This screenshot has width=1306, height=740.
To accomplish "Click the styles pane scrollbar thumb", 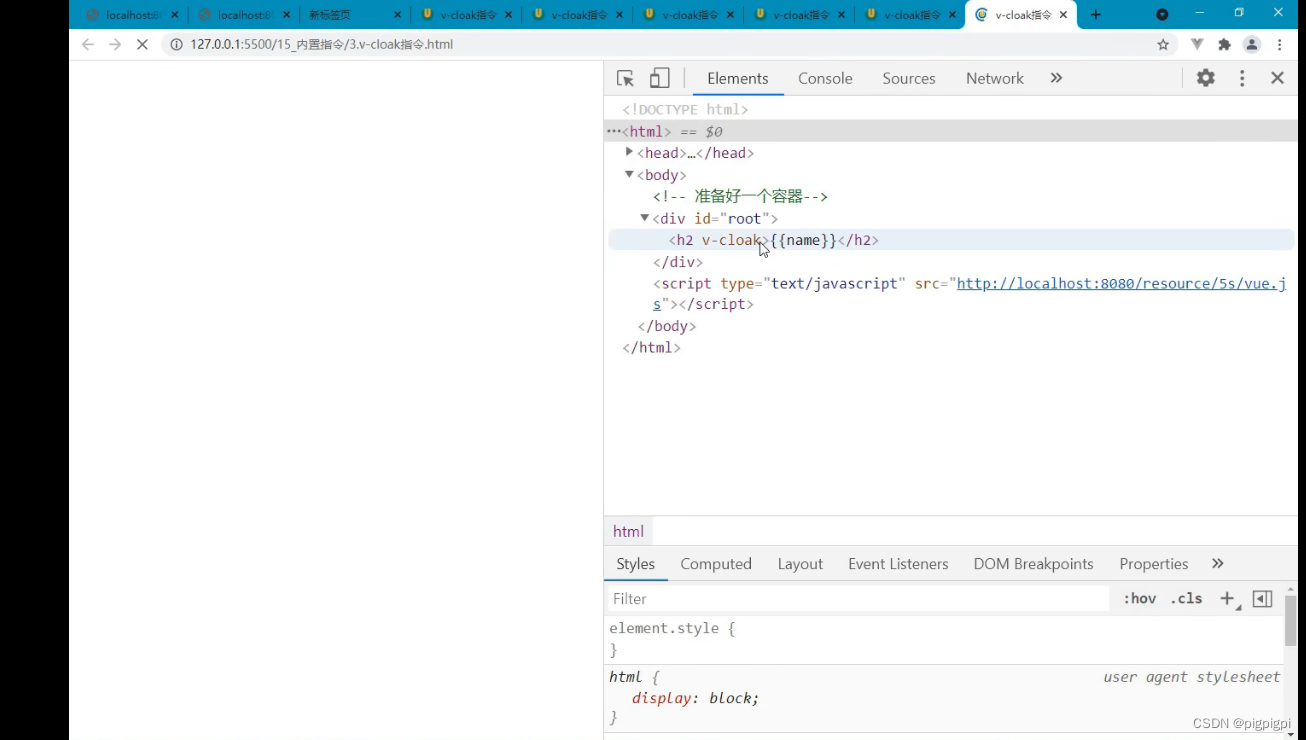I will (x=1290, y=619).
